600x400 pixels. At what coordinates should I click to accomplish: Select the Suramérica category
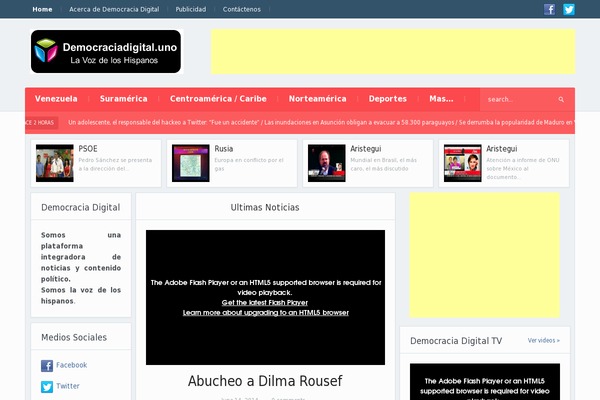124,99
